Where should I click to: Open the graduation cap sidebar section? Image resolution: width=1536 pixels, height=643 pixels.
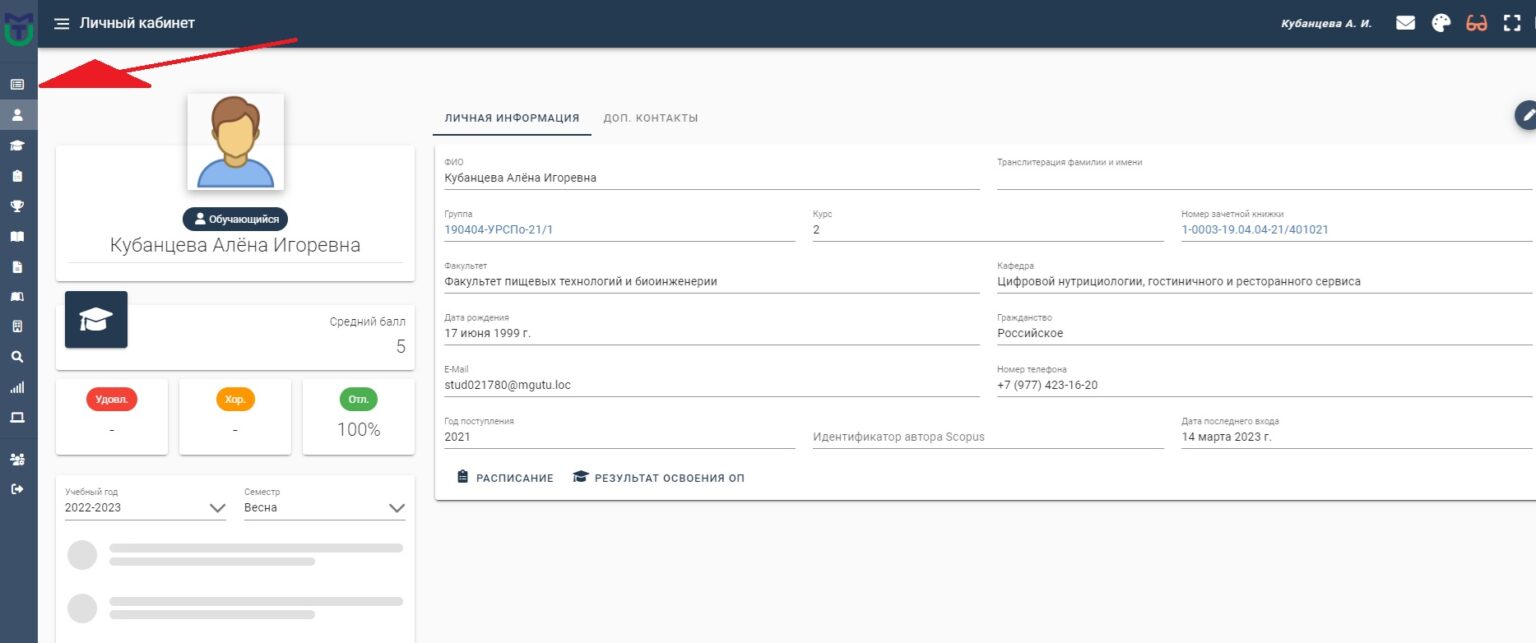tap(17, 146)
